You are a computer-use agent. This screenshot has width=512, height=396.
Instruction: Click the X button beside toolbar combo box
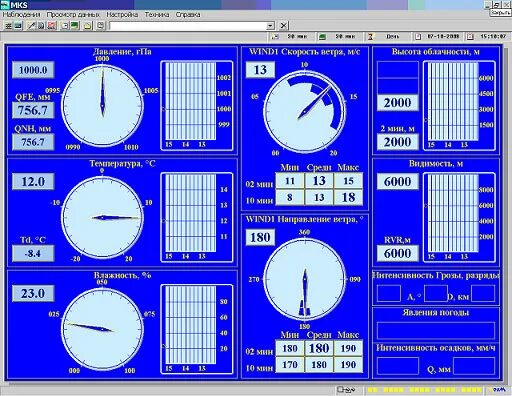pyautogui.click(x=283, y=25)
